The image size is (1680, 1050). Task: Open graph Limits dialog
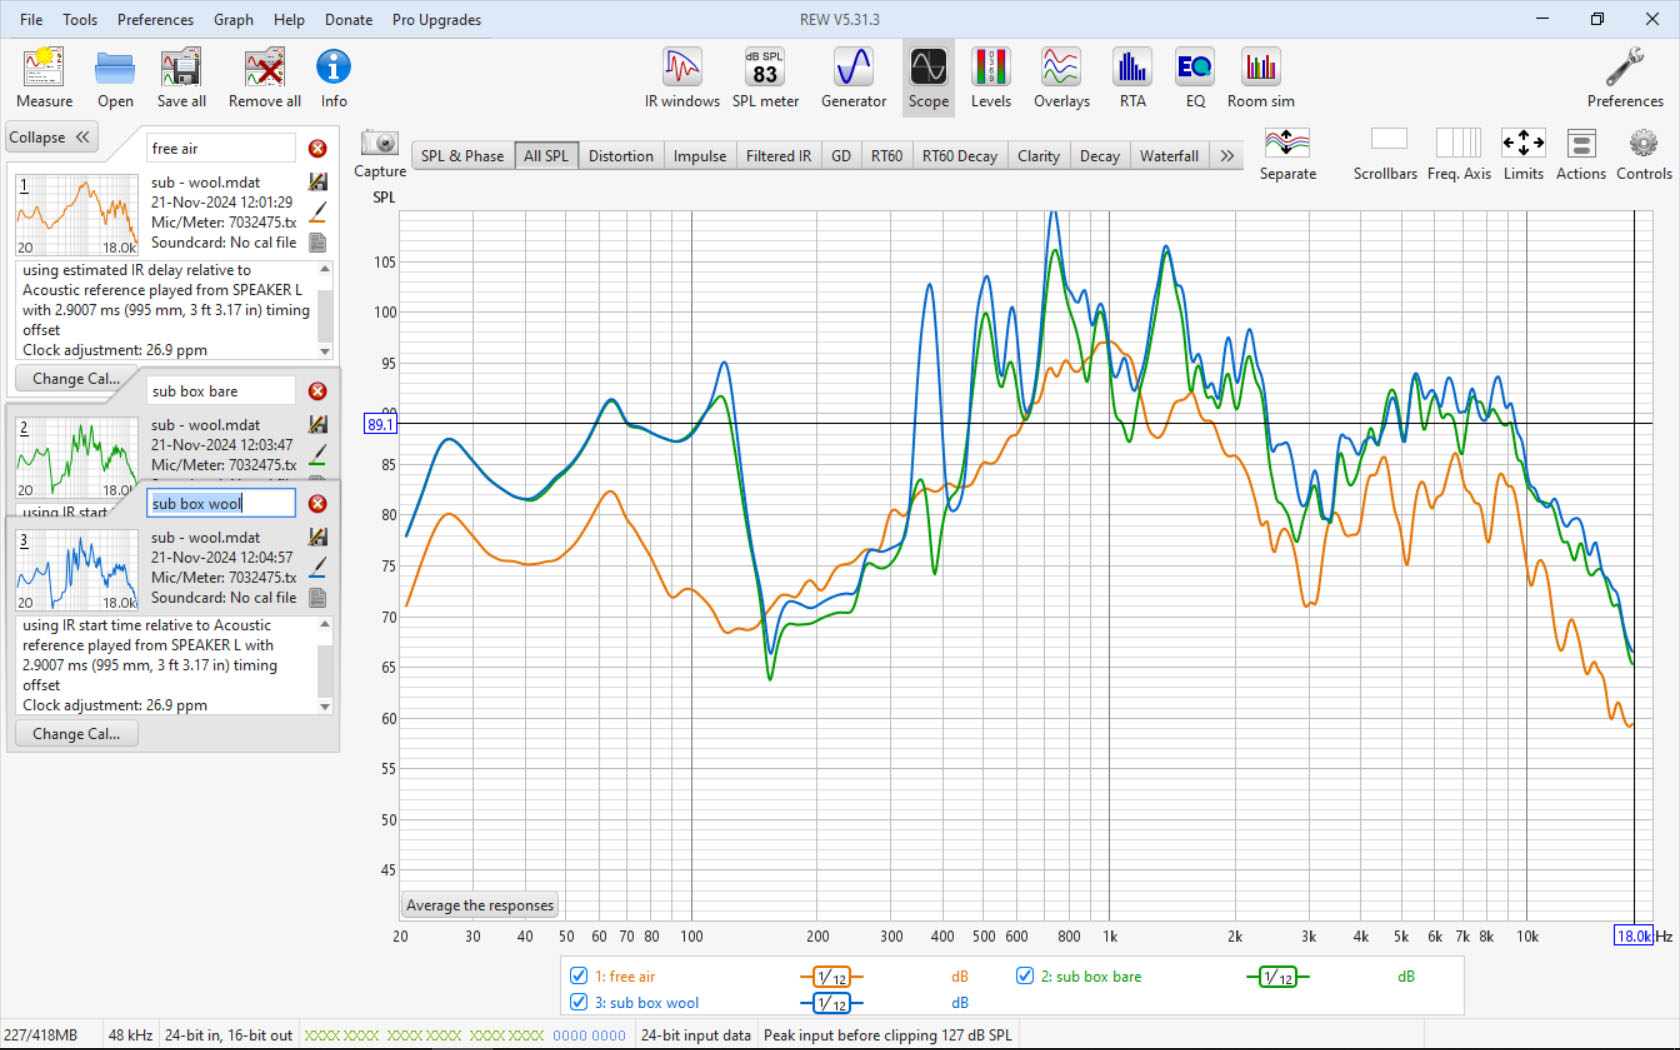(1523, 155)
